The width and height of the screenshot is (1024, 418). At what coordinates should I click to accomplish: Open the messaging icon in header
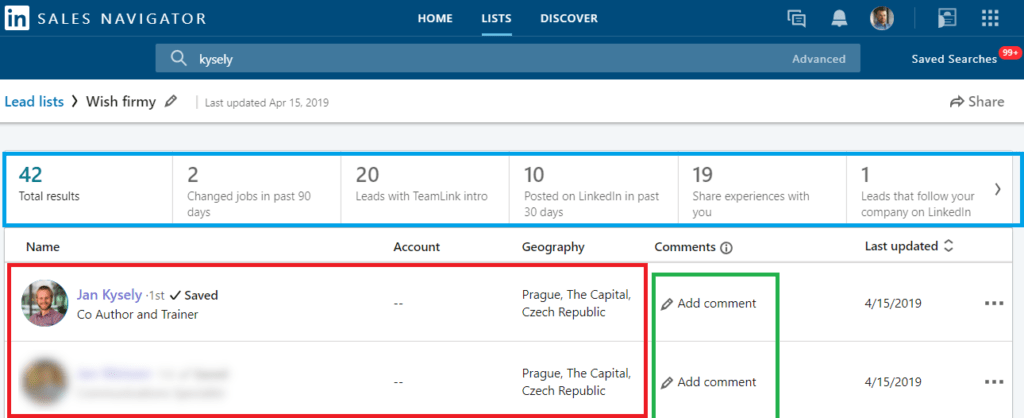[x=796, y=19]
